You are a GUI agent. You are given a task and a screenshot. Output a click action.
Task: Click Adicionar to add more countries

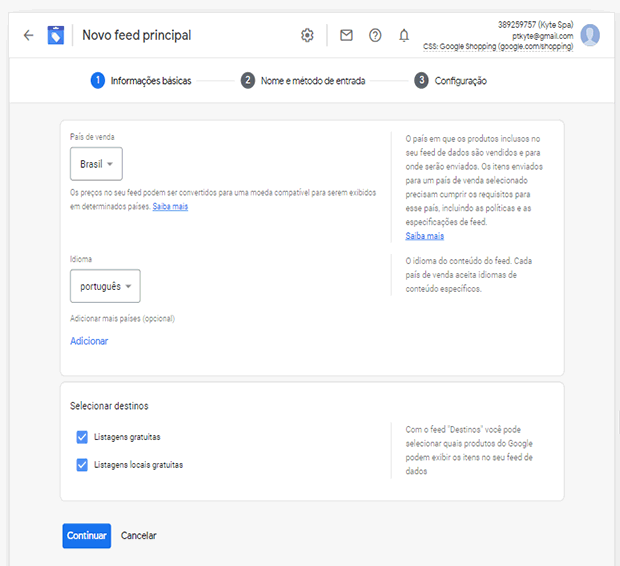(x=89, y=341)
